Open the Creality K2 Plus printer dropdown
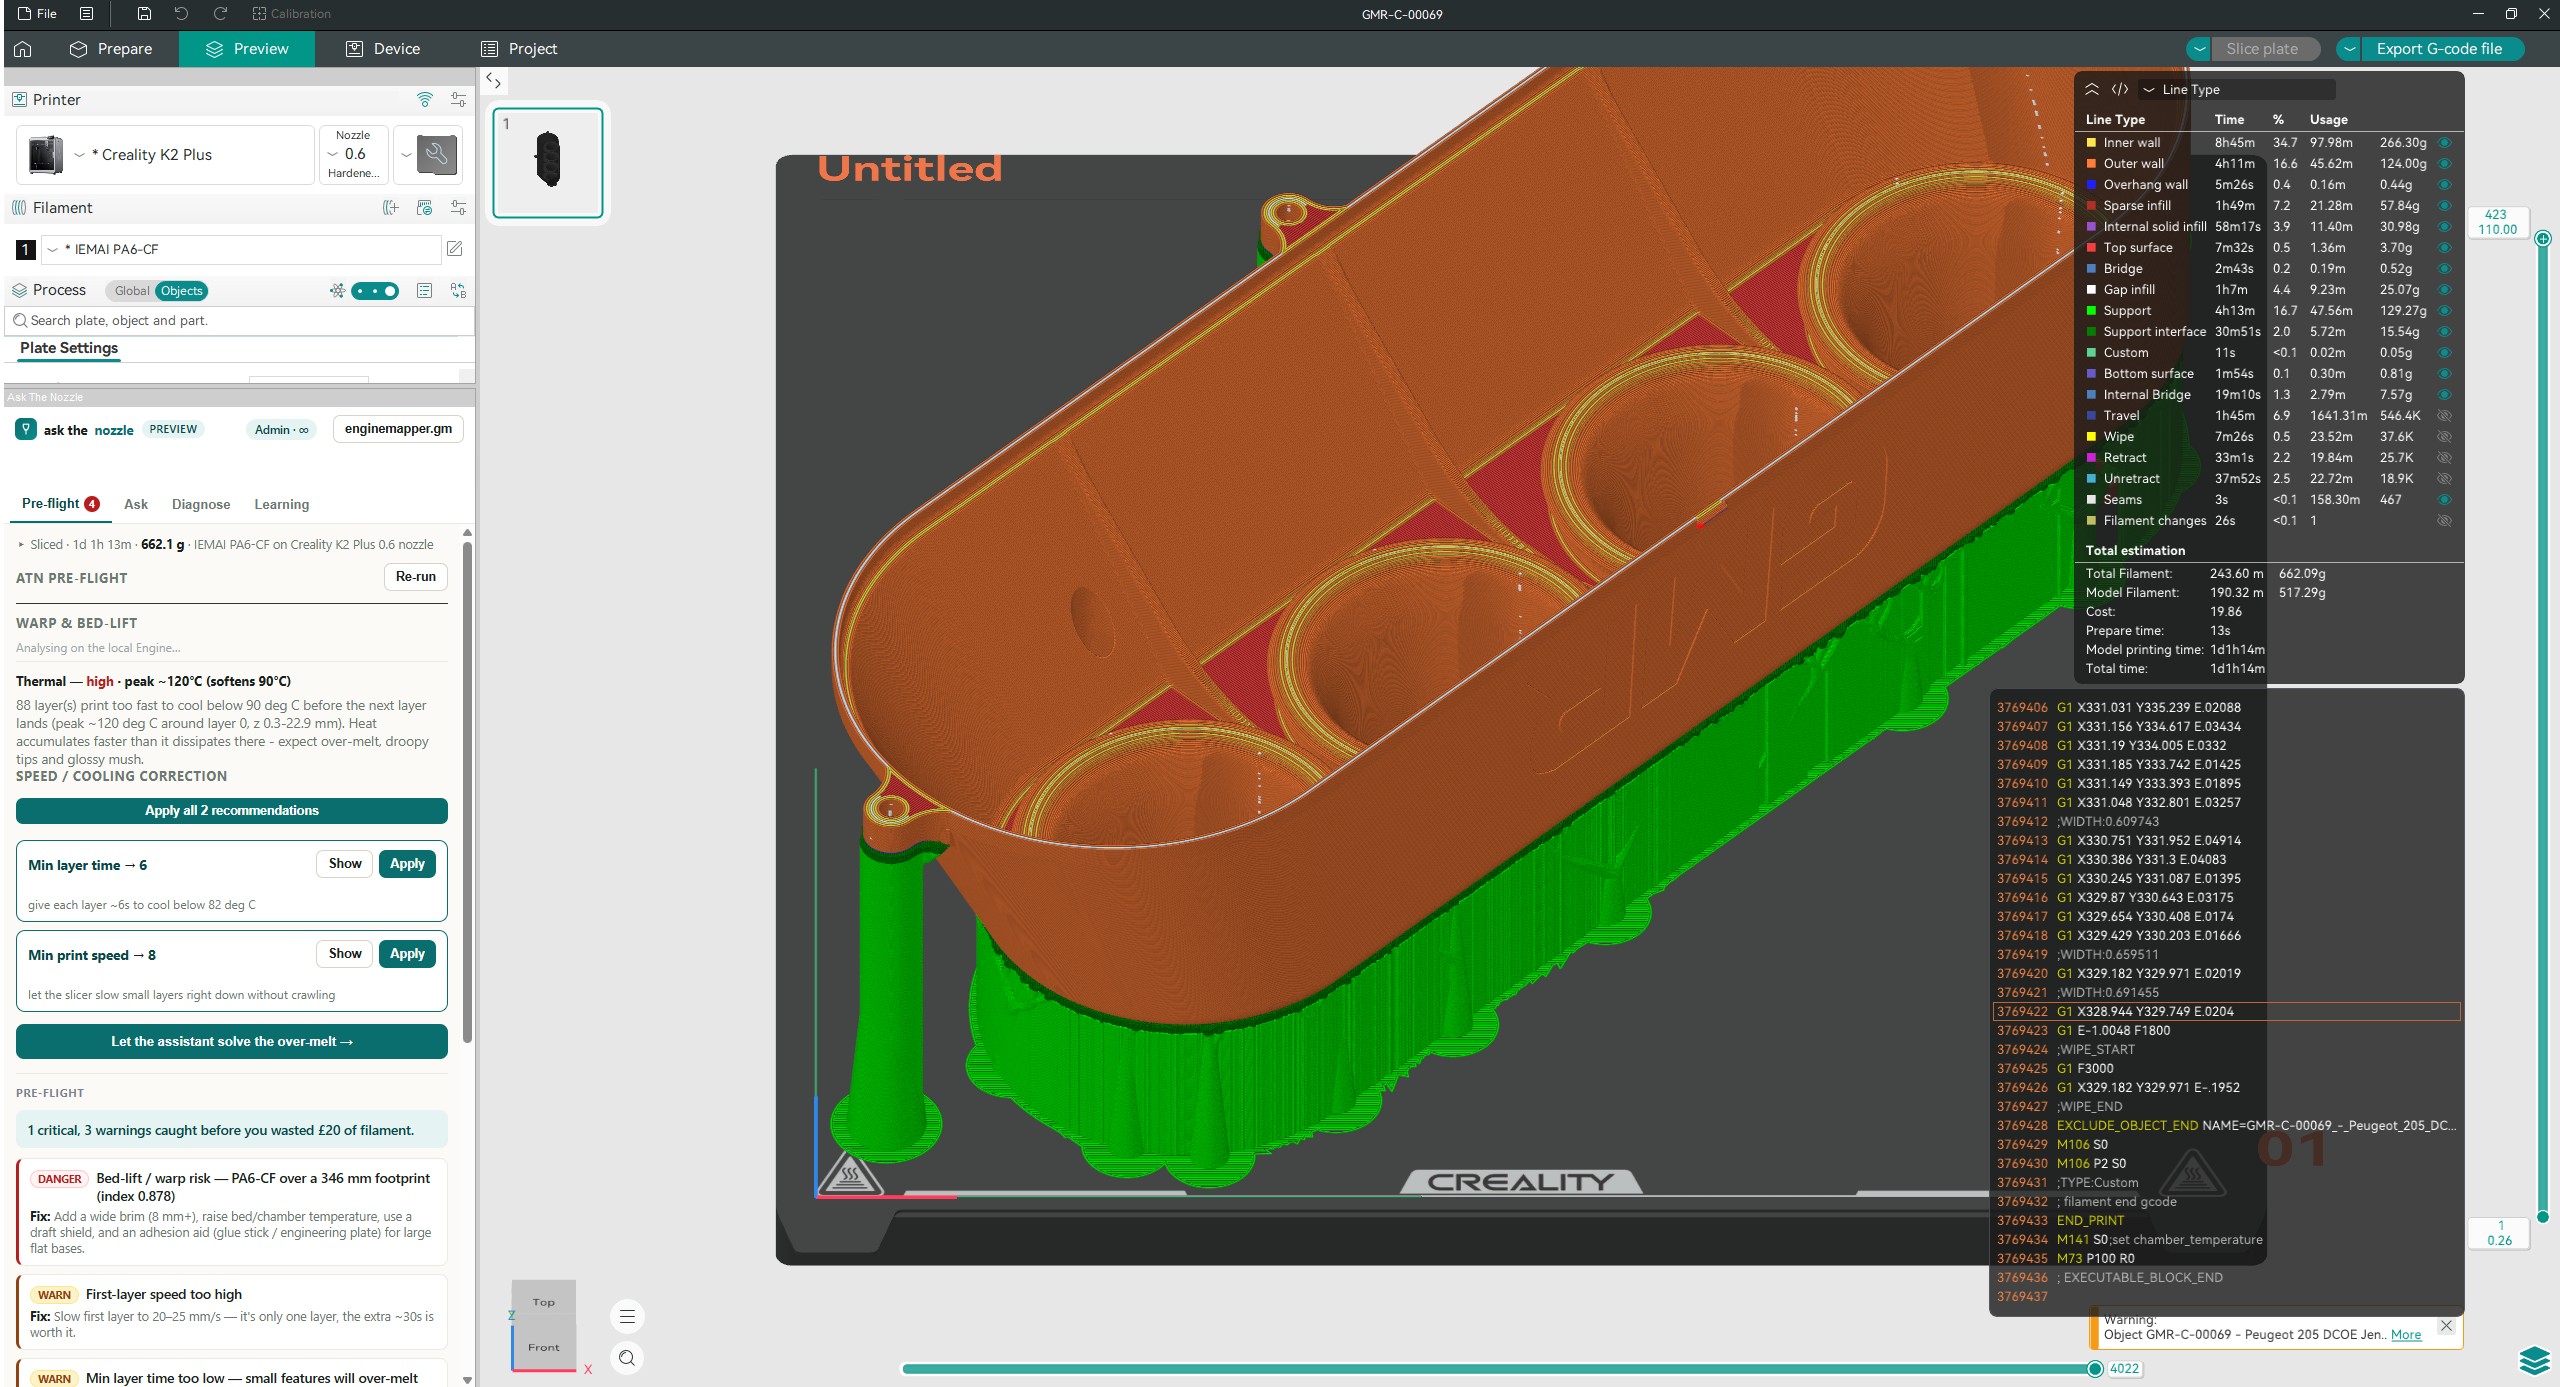Screen dimensions: 2560x1387 click(x=166, y=155)
